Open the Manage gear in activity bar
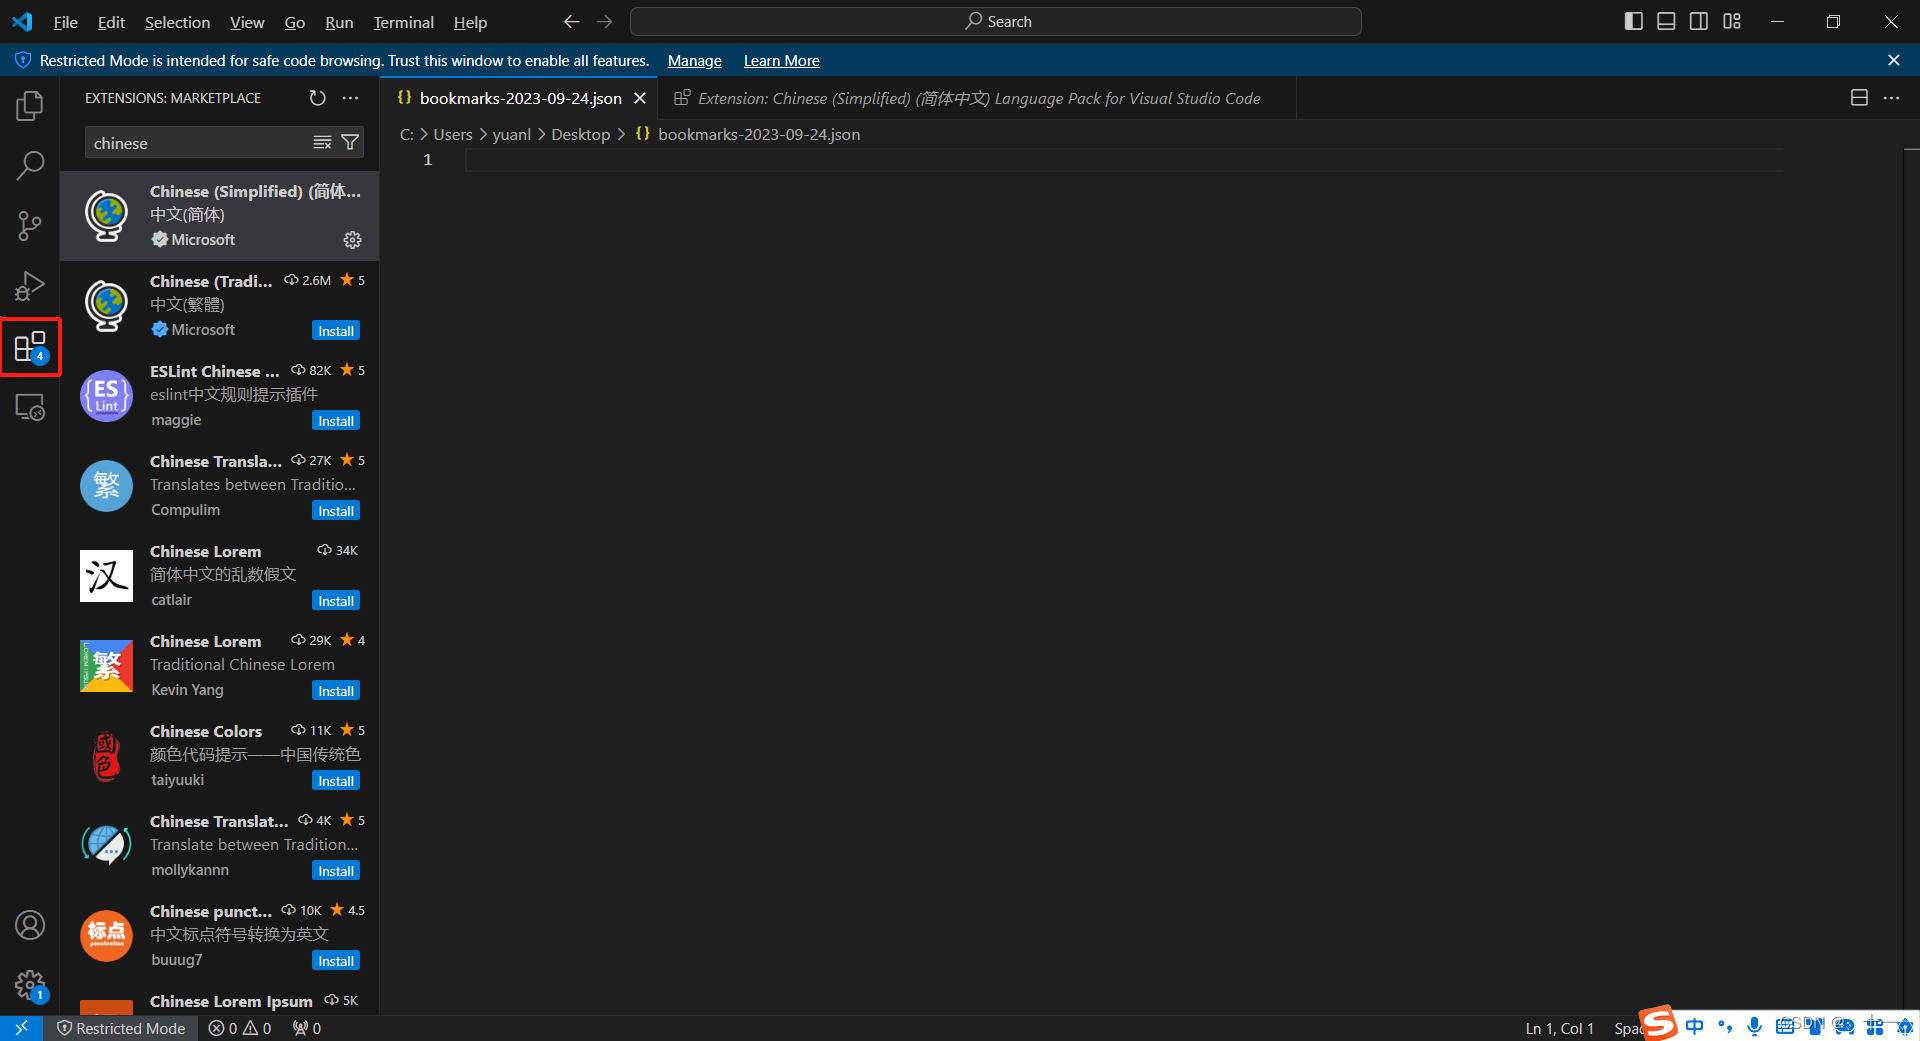This screenshot has width=1920, height=1041. [x=30, y=985]
